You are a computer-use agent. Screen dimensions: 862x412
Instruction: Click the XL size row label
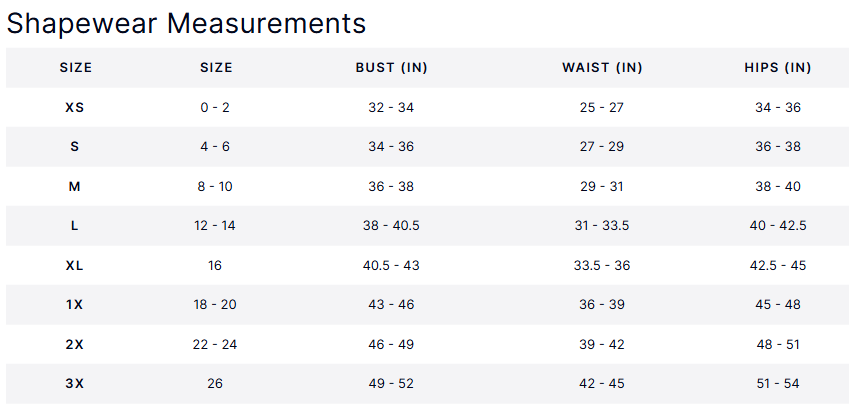pos(75,266)
